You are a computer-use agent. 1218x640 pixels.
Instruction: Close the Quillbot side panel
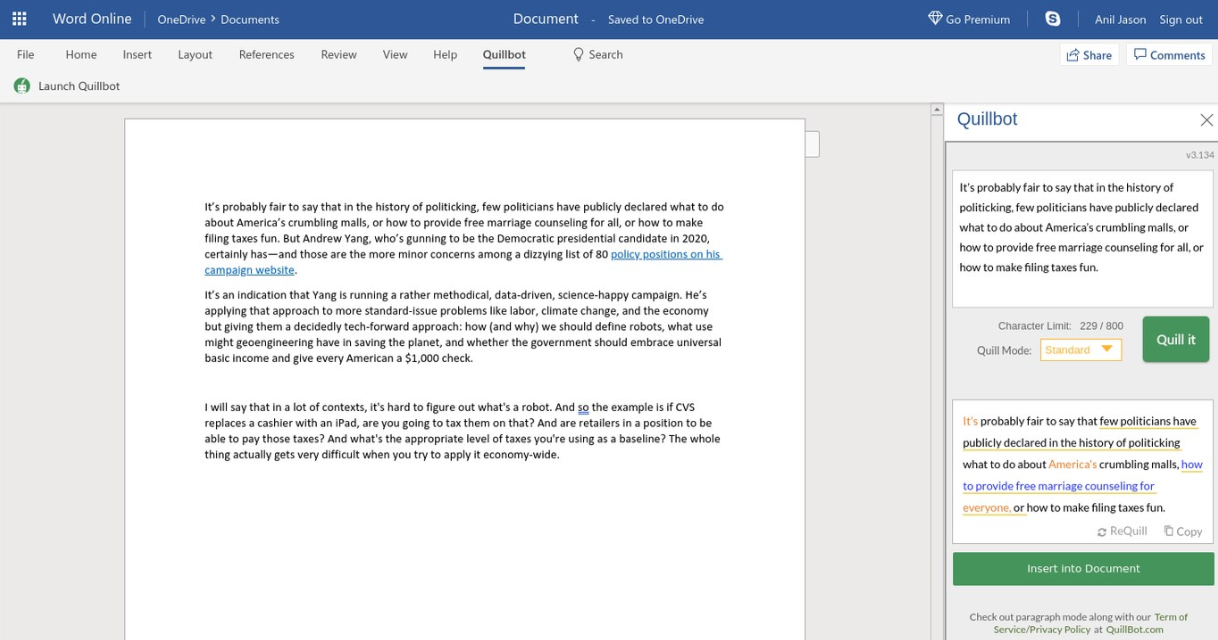tap(1206, 120)
